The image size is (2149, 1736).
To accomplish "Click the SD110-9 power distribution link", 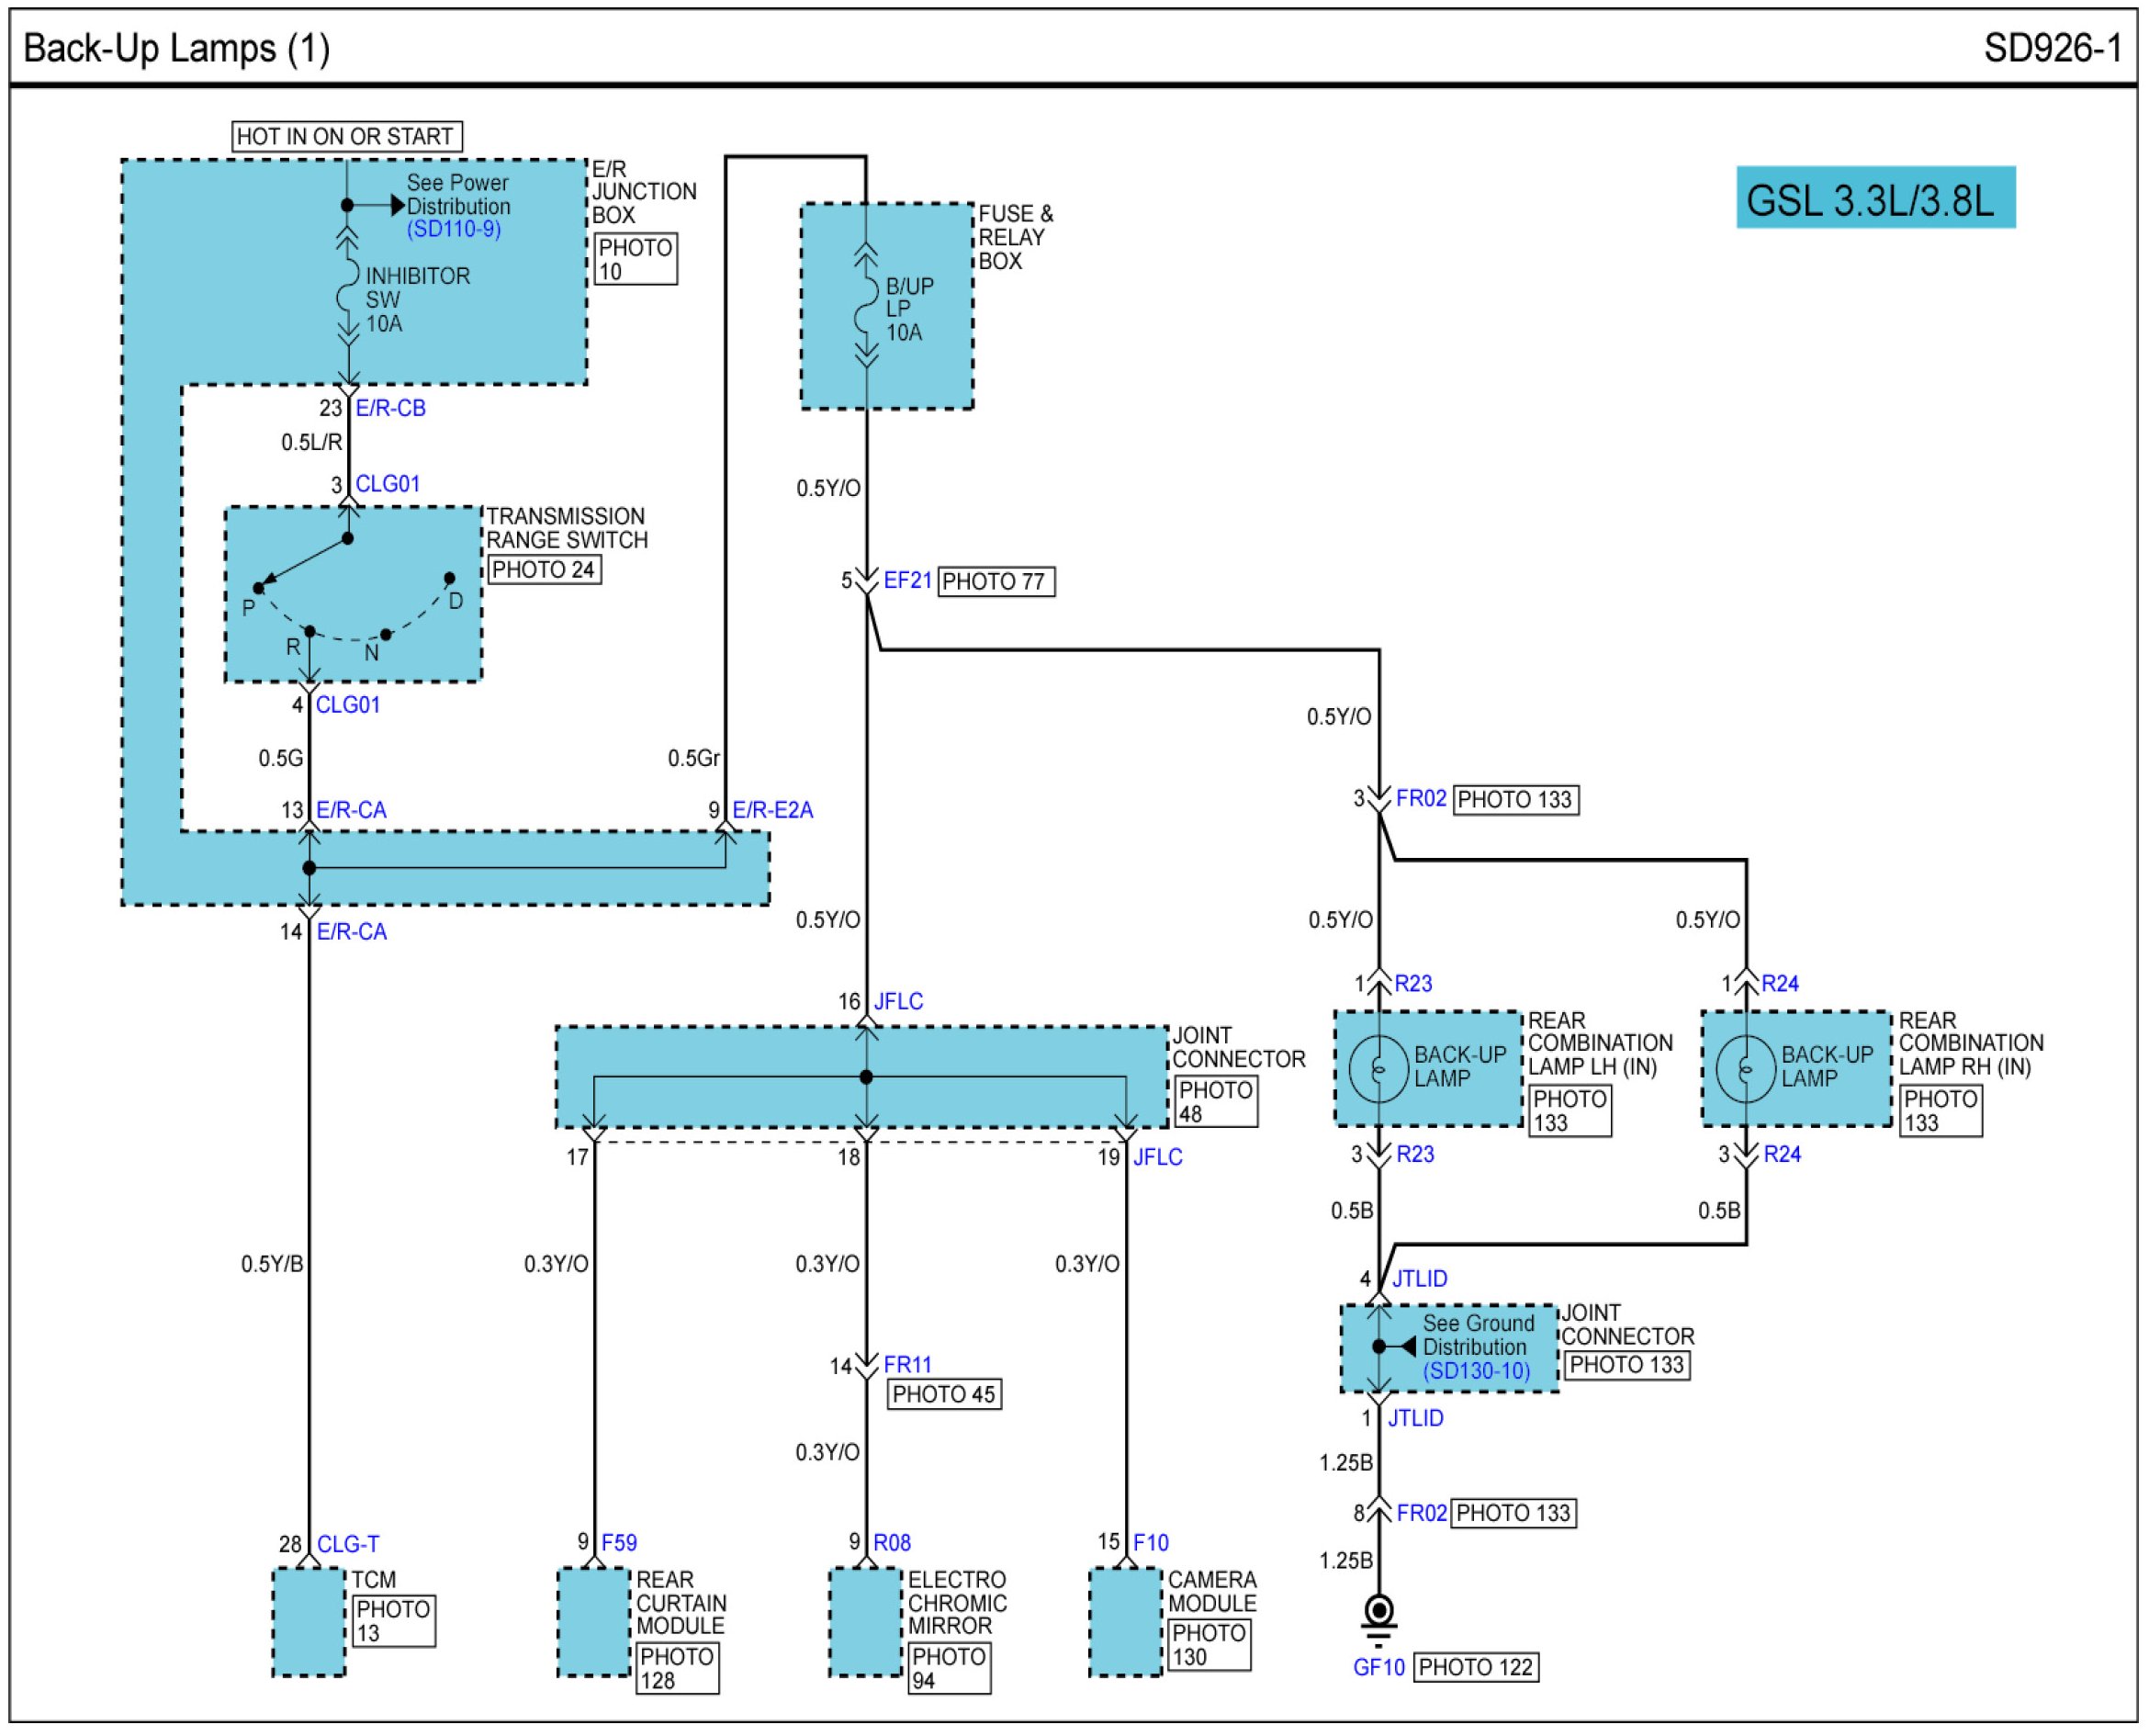I will pyautogui.click(x=453, y=229).
